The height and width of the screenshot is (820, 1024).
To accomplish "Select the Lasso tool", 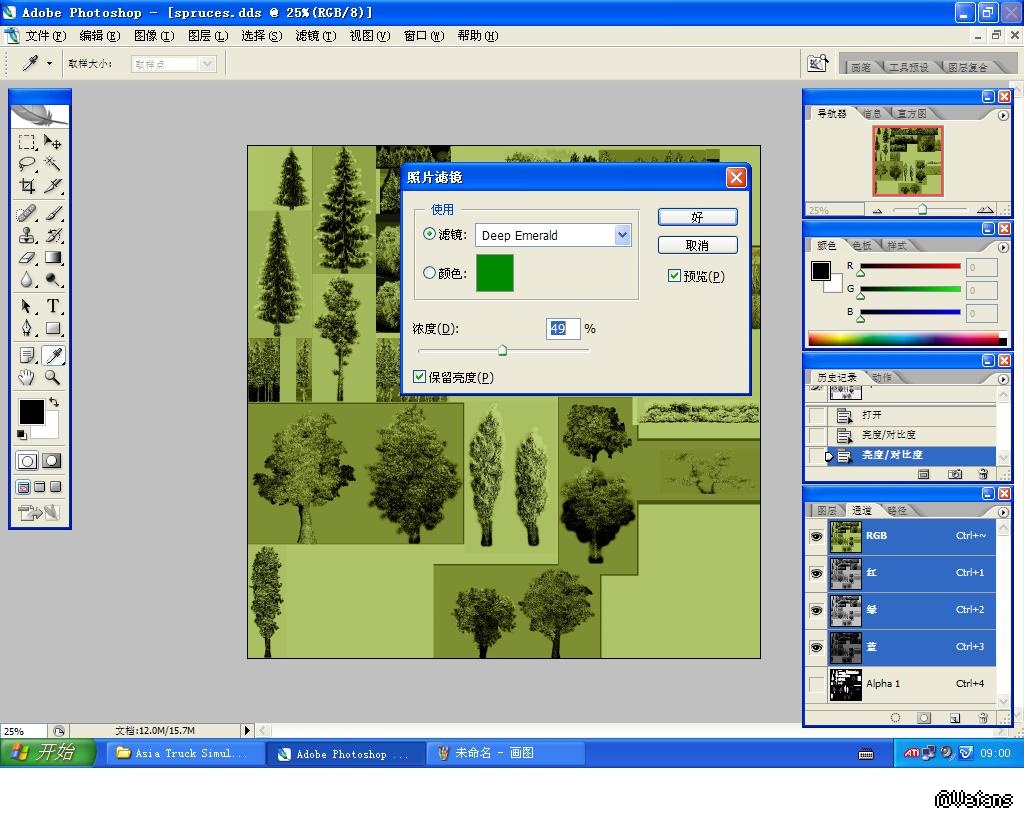I will coord(27,164).
